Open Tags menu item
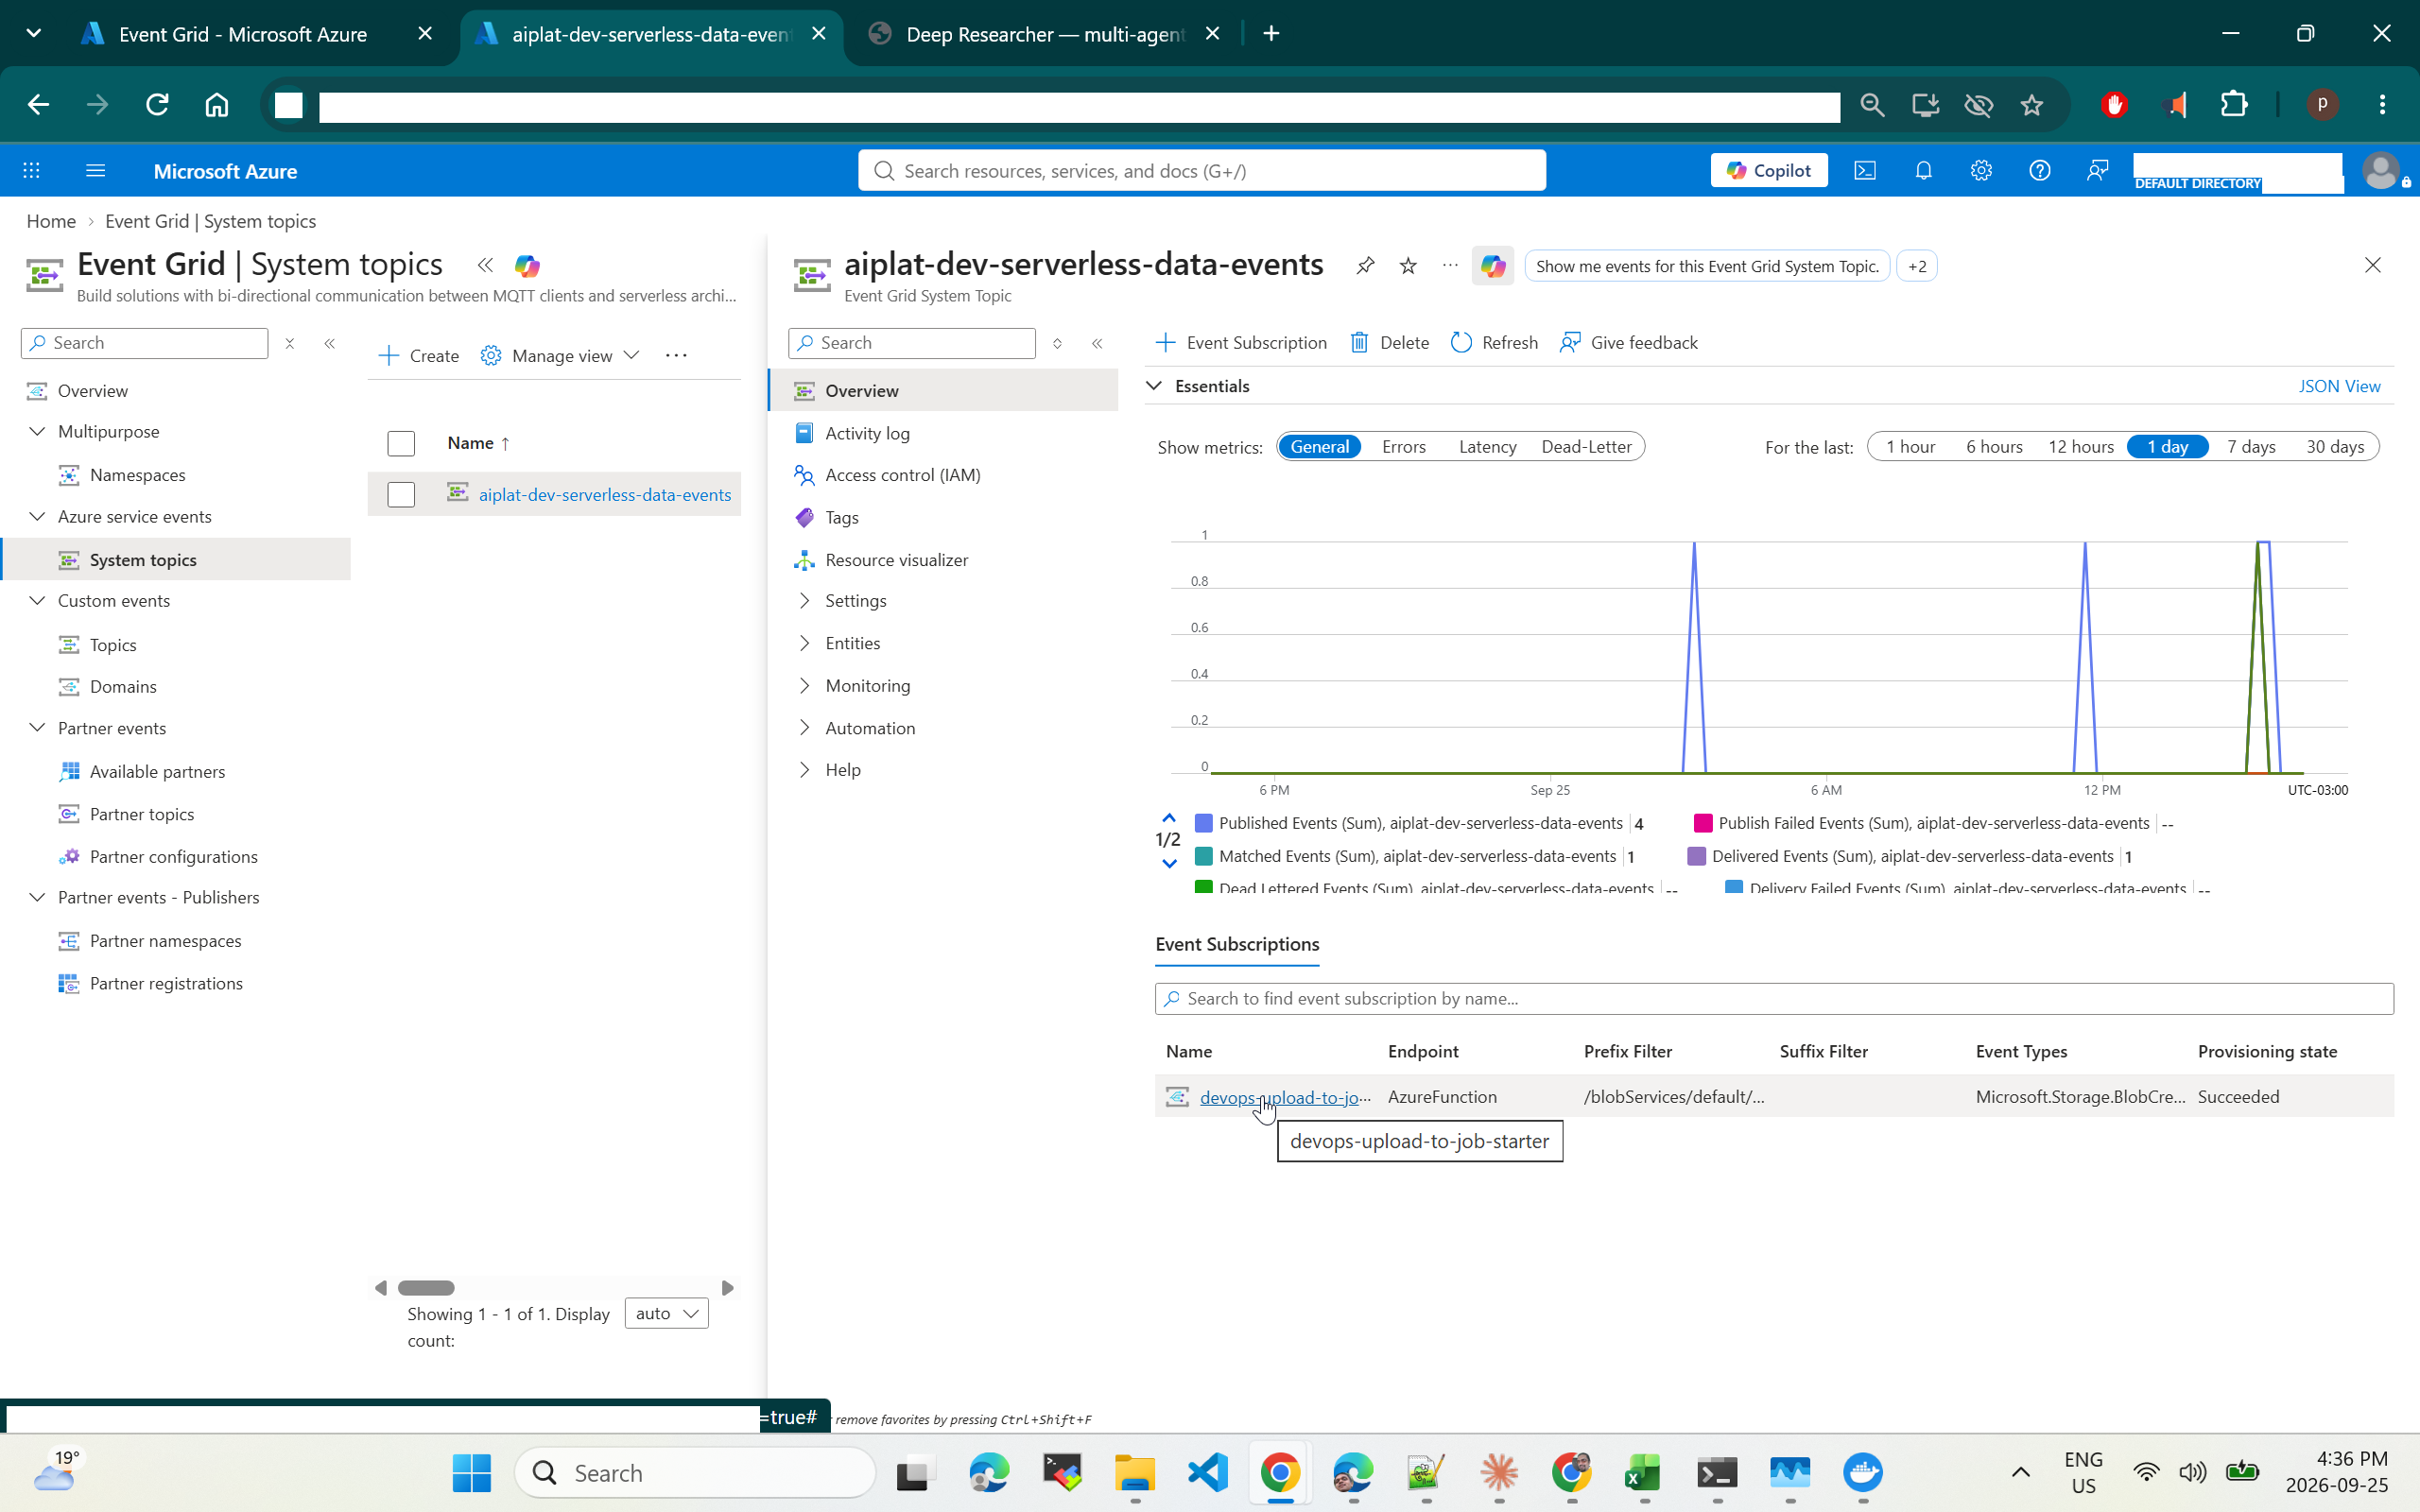Screen dimensions: 2420x1512 point(841,518)
